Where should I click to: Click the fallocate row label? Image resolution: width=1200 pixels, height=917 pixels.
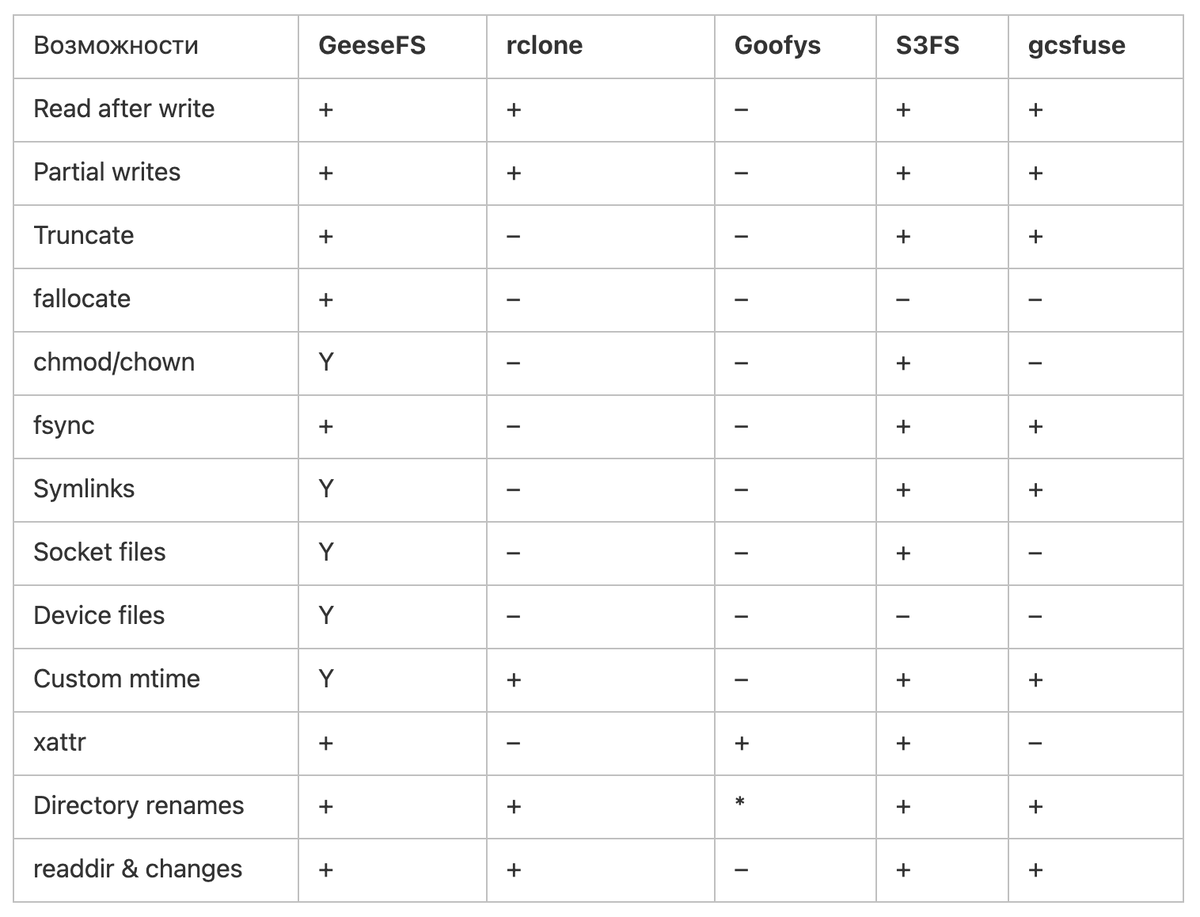pos(82,299)
